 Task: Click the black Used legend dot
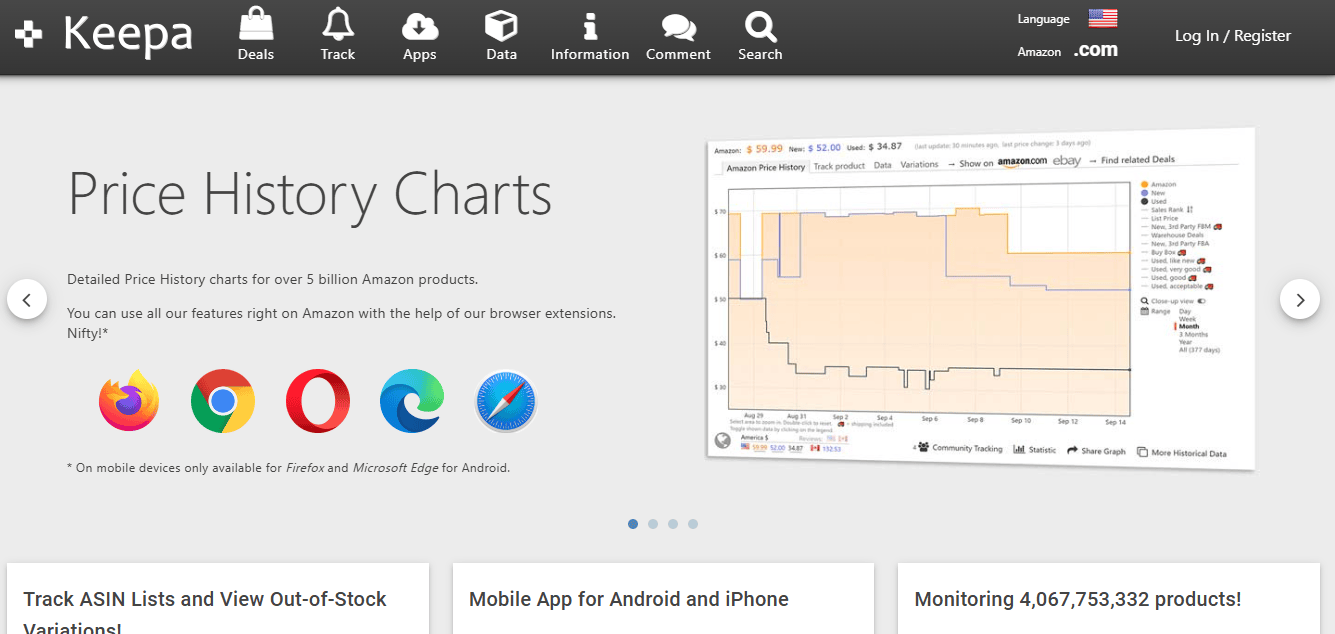click(x=1144, y=201)
